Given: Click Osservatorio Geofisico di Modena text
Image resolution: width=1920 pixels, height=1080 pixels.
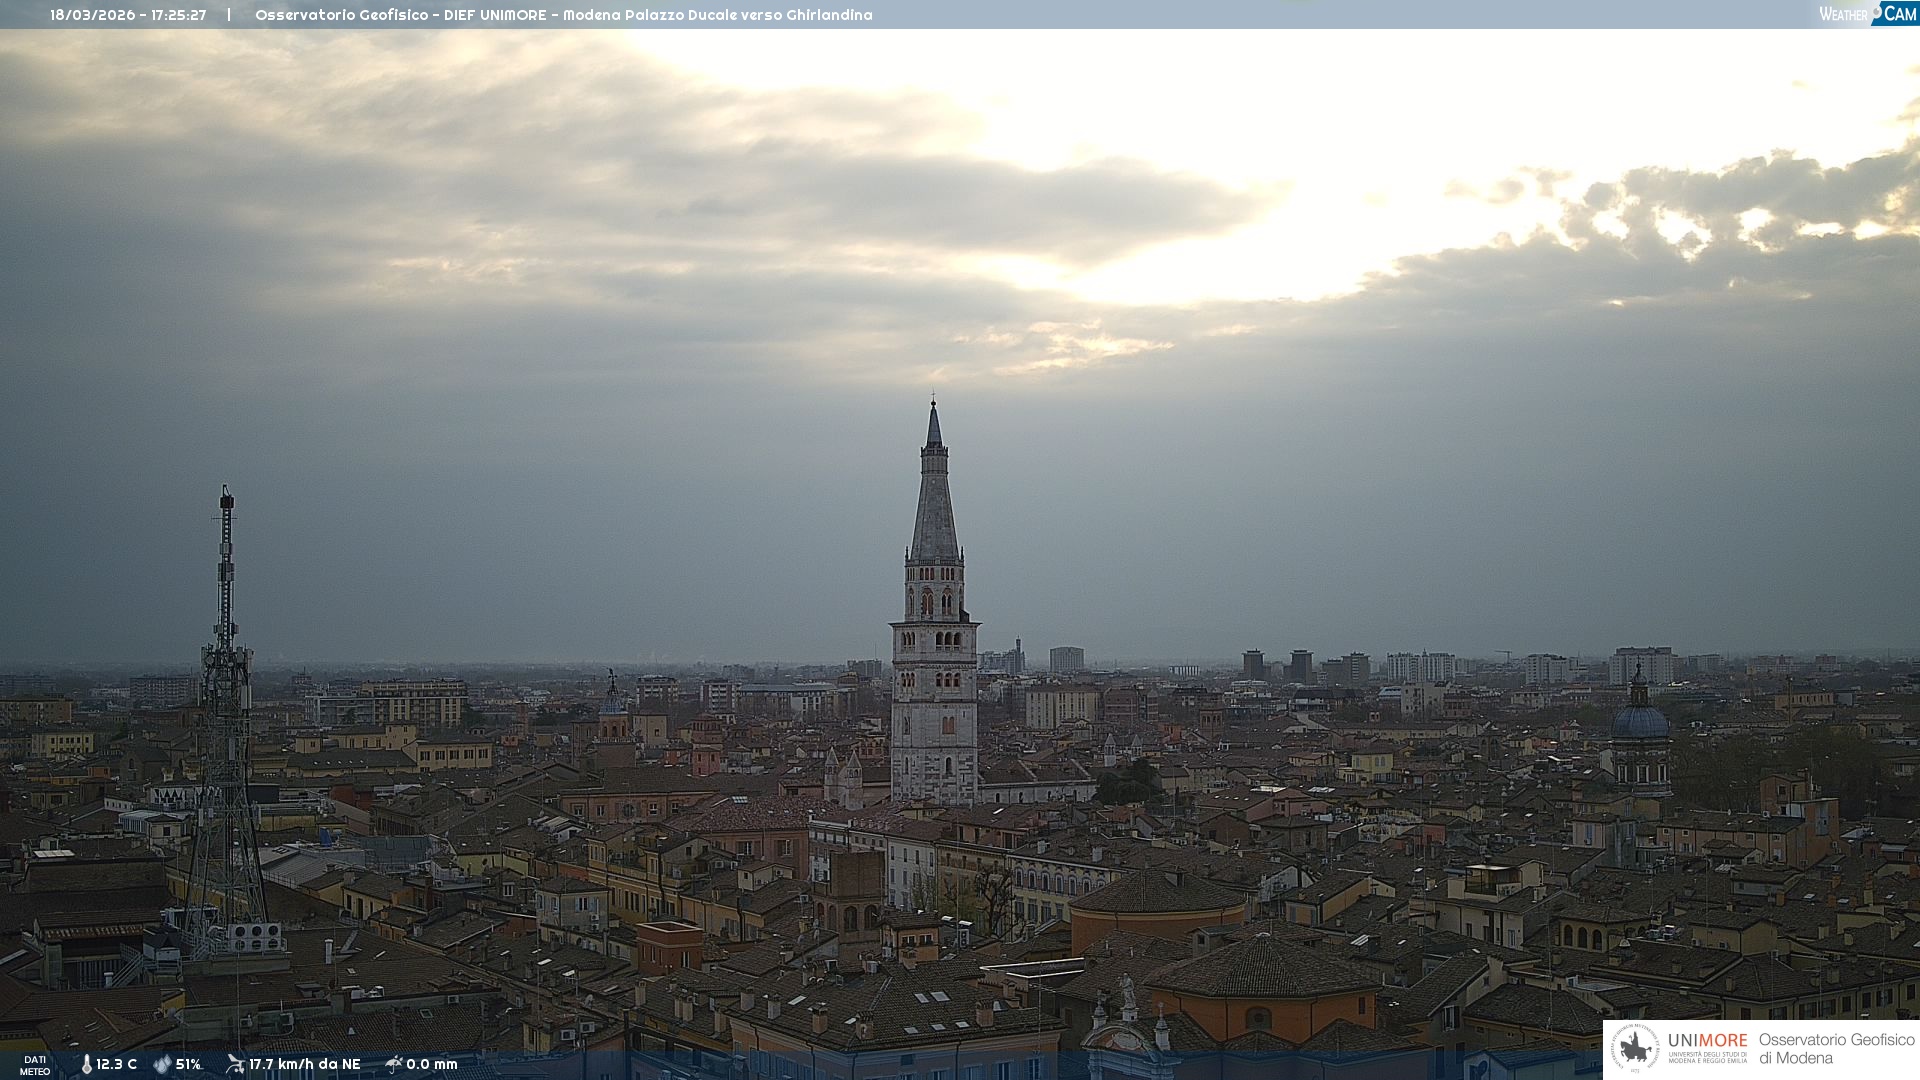Looking at the screenshot, I should (x=1836, y=1048).
